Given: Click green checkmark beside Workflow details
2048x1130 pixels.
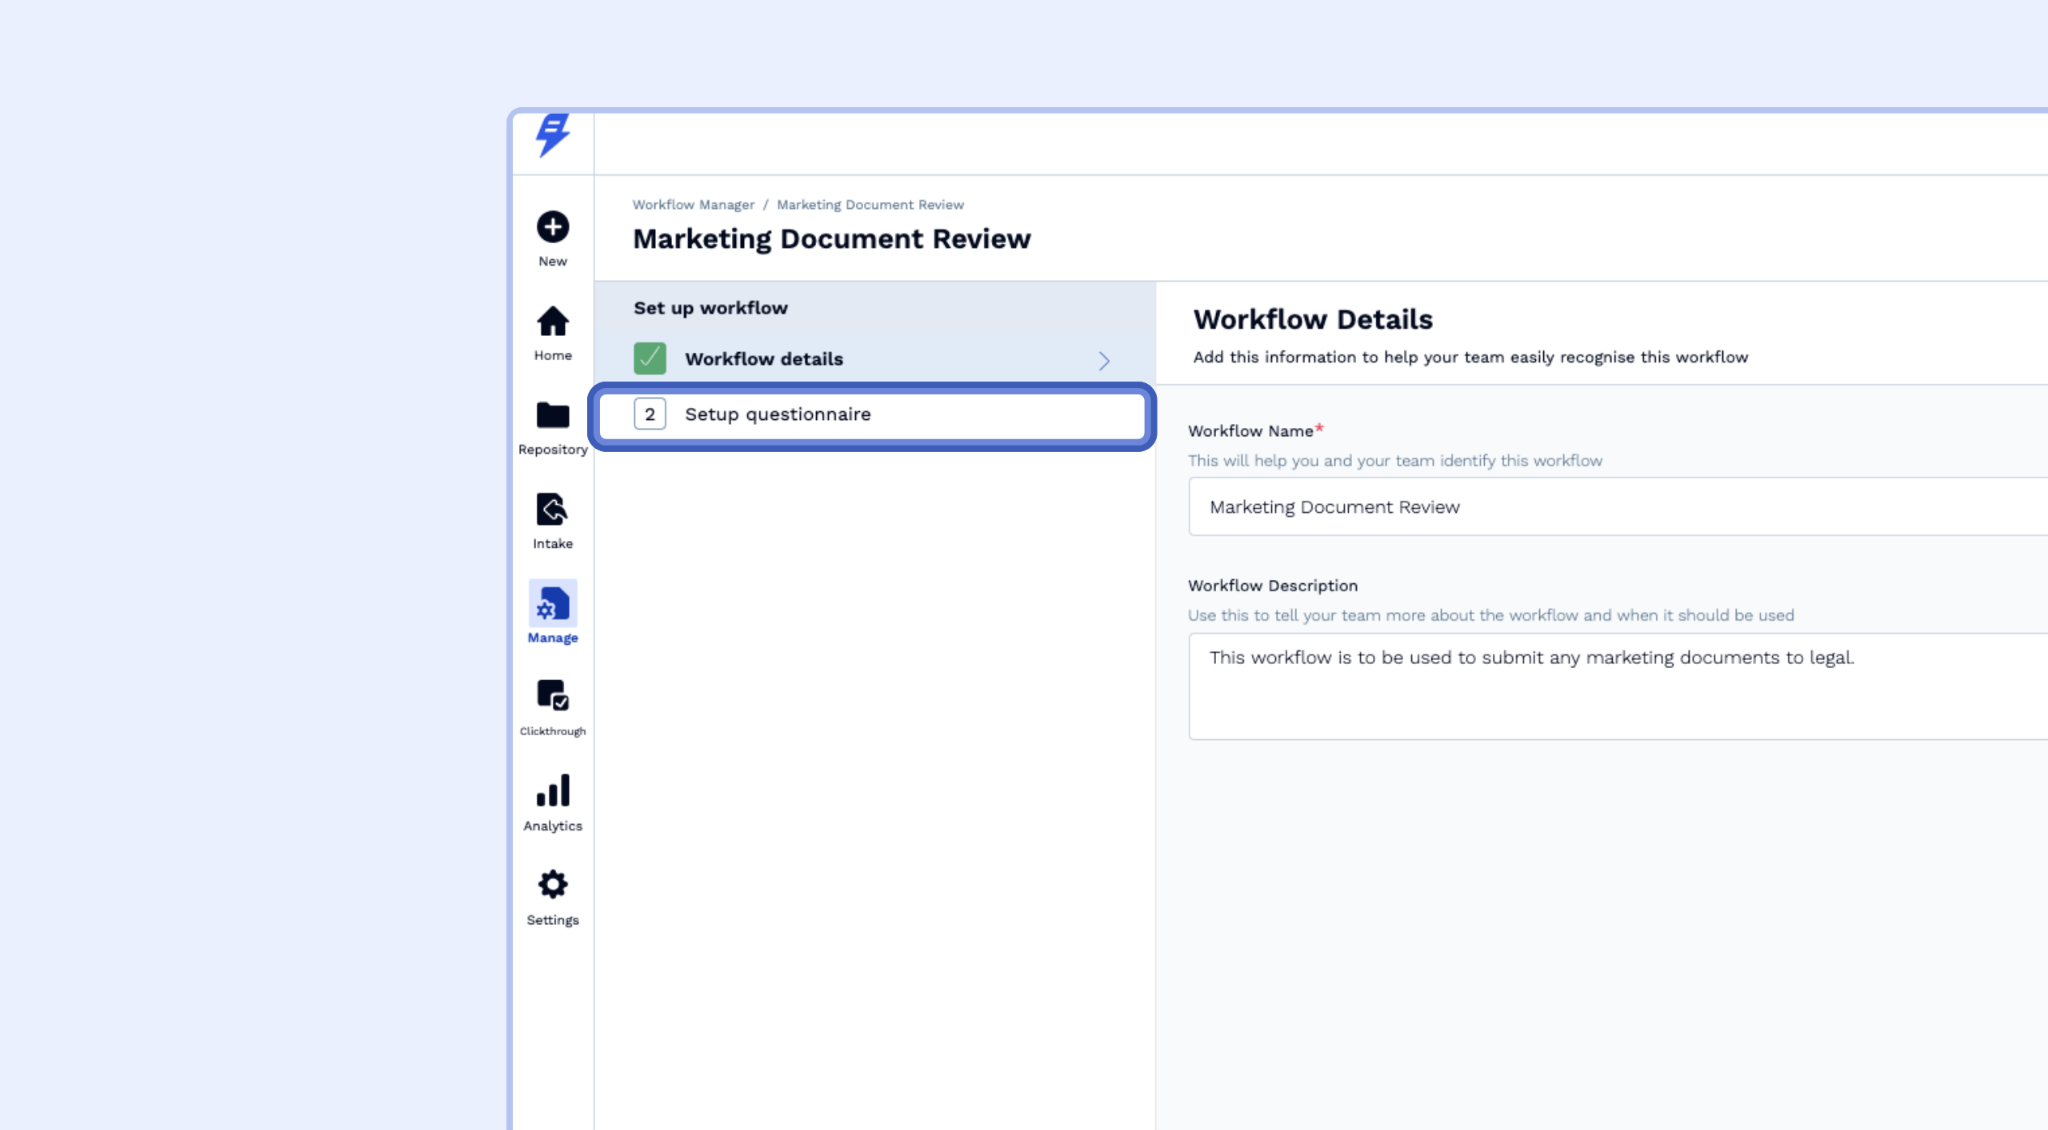Looking at the screenshot, I should [x=650, y=358].
